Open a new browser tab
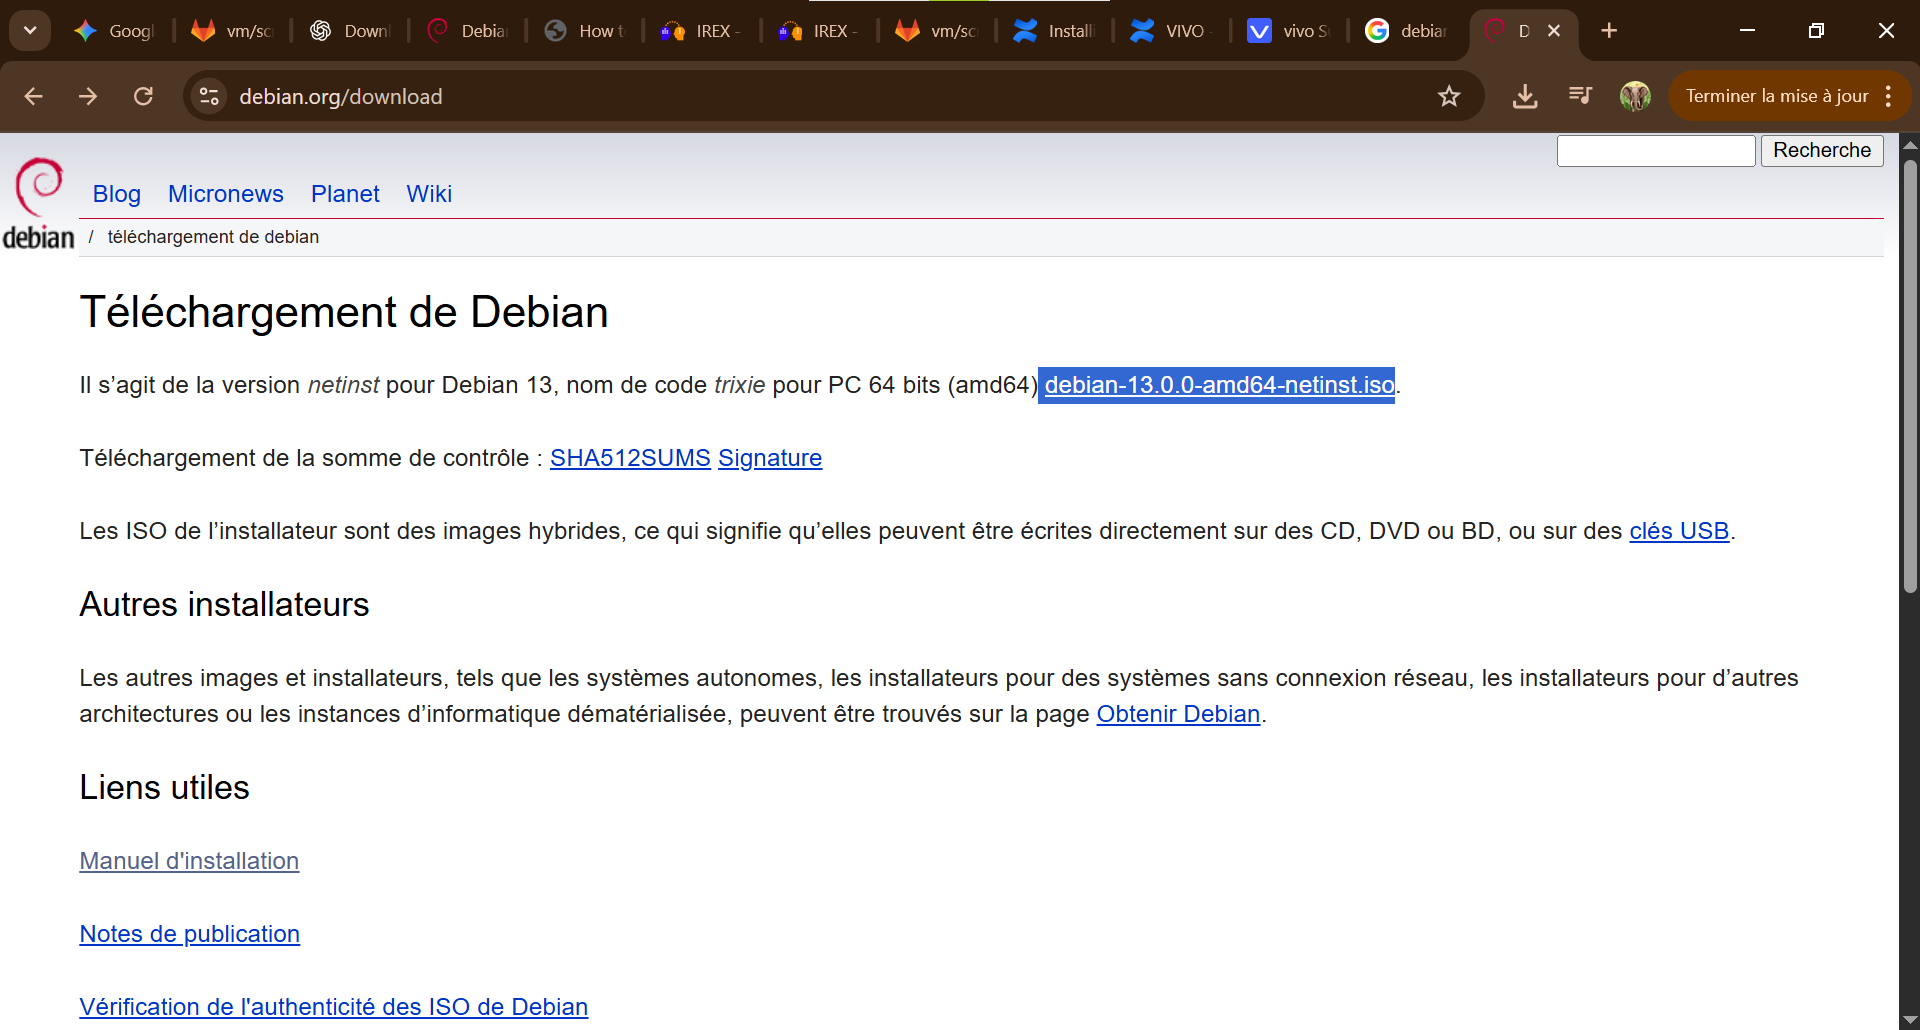Image resolution: width=1920 pixels, height=1030 pixels. pyautogui.click(x=1609, y=31)
